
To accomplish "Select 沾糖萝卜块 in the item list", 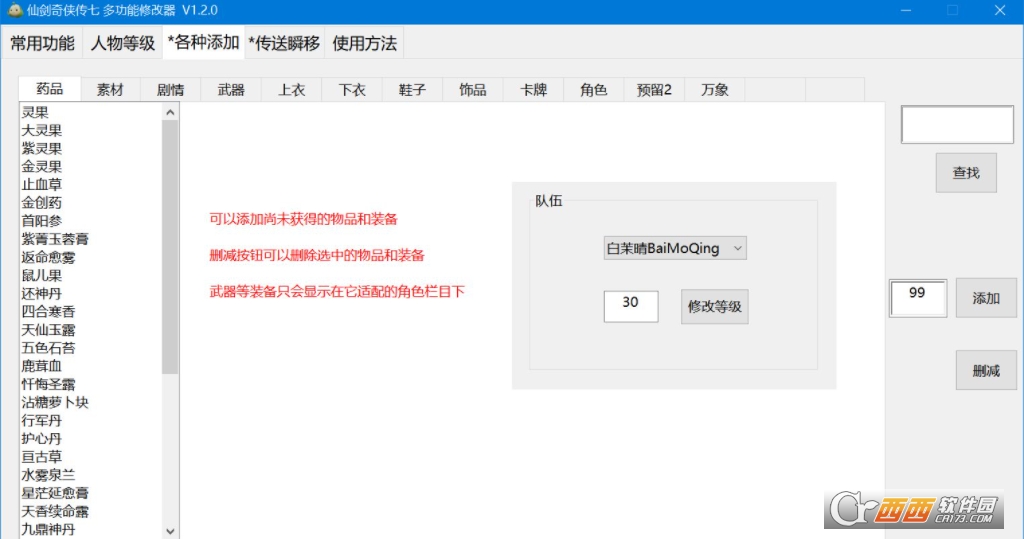I will pos(55,402).
